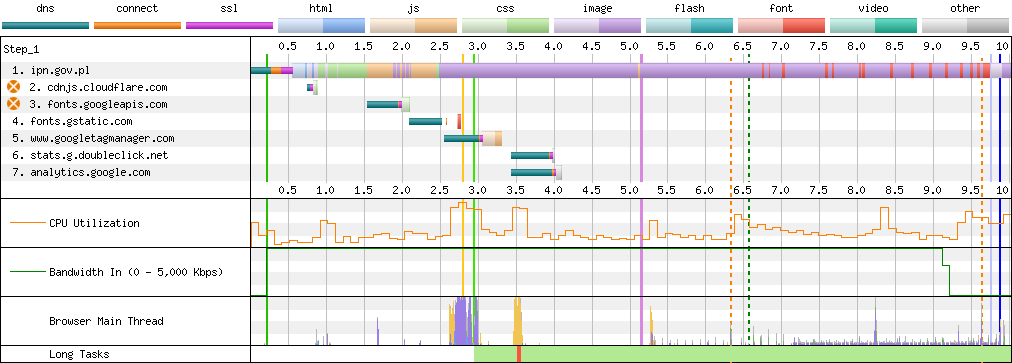Viewport: 1012px width, 363px height.
Task: Click the 0.5 tick on the top time axis
Action: [288, 46]
